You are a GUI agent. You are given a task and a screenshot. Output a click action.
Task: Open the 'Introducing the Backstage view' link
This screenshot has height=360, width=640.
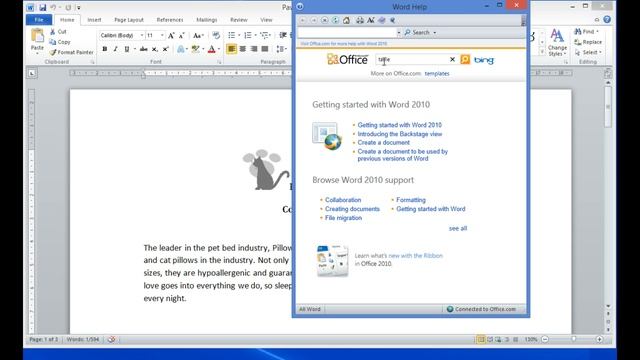pos(400,134)
